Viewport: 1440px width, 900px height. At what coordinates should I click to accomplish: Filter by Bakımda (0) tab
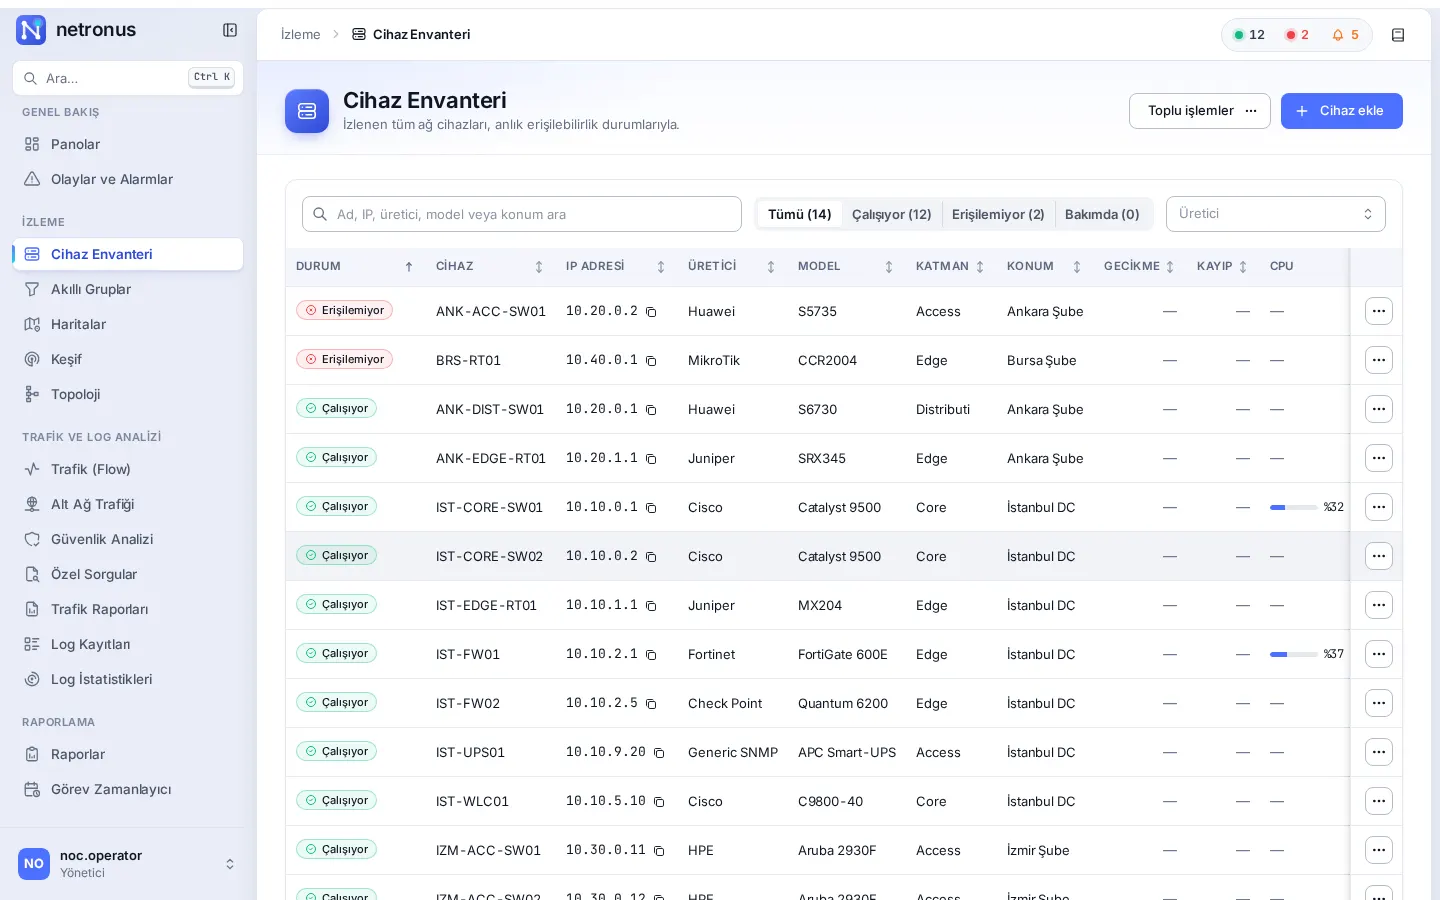[x=1102, y=214]
